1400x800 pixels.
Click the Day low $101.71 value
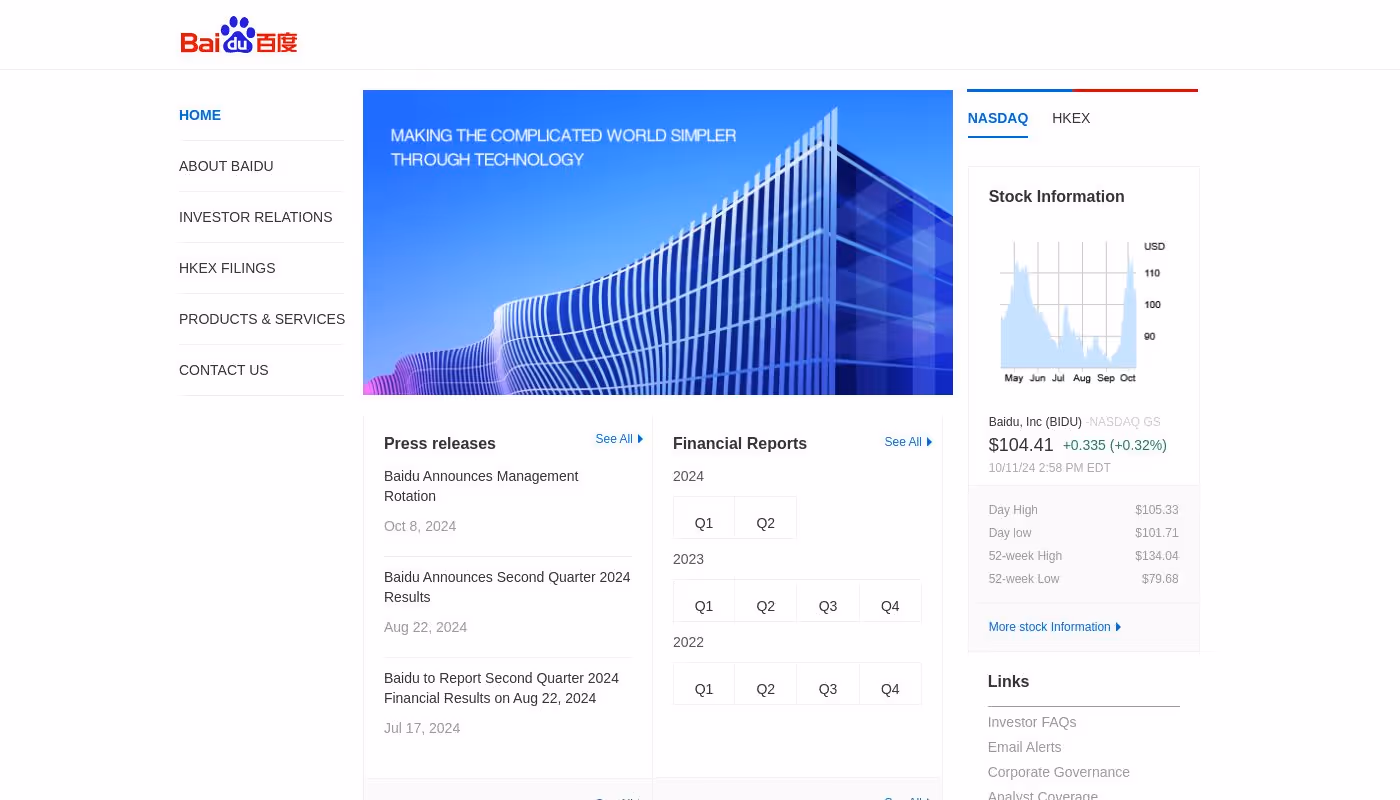(x=1157, y=533)
